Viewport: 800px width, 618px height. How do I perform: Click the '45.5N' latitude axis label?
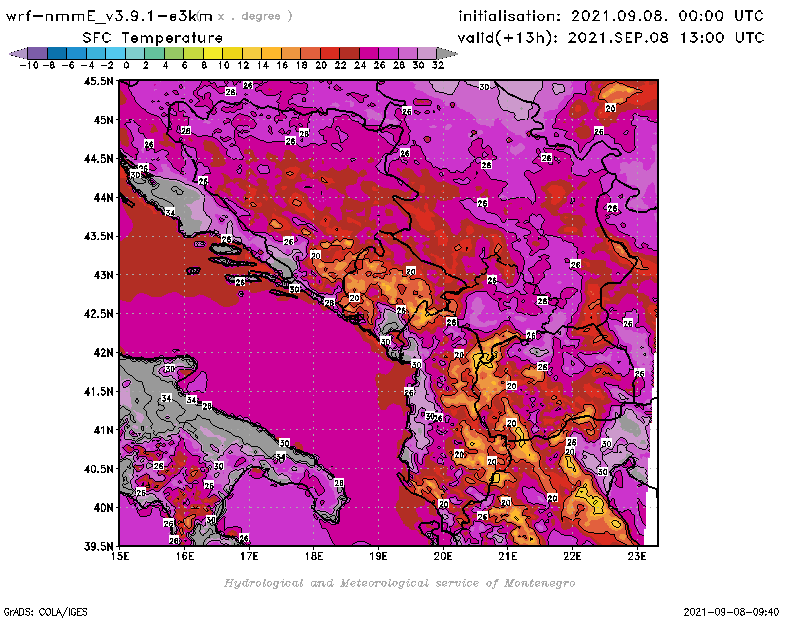(98, 81)
